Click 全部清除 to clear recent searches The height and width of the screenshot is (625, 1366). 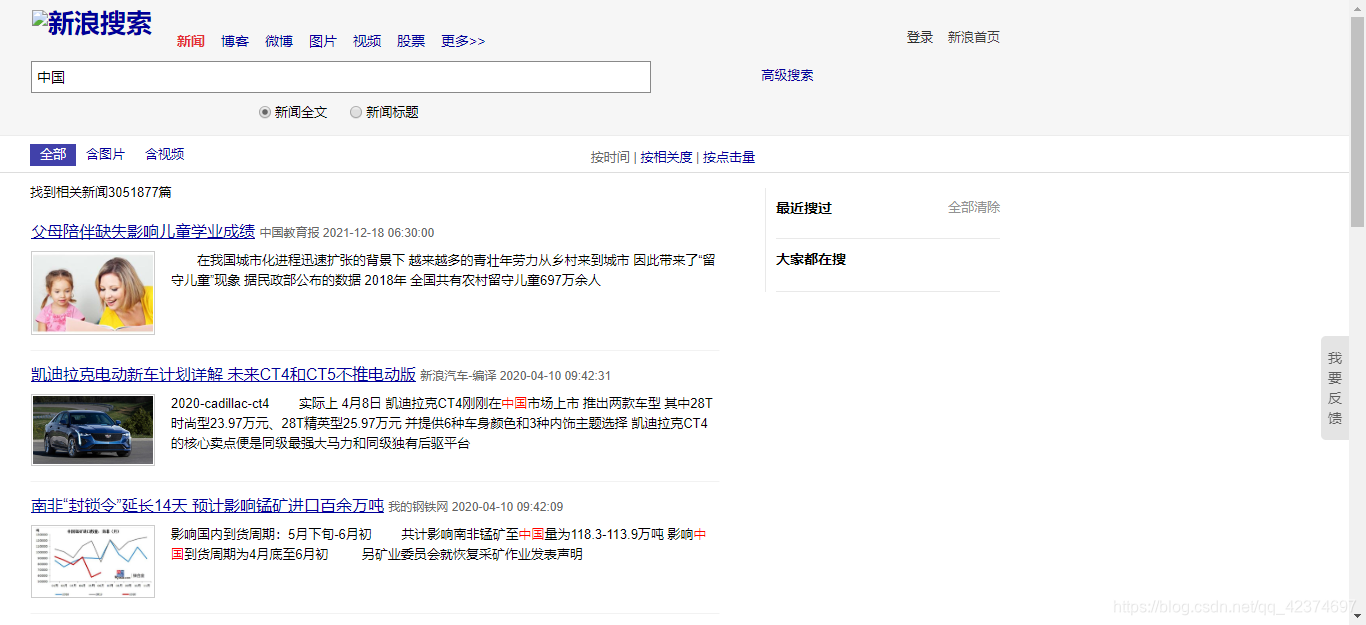coord(974,207)
